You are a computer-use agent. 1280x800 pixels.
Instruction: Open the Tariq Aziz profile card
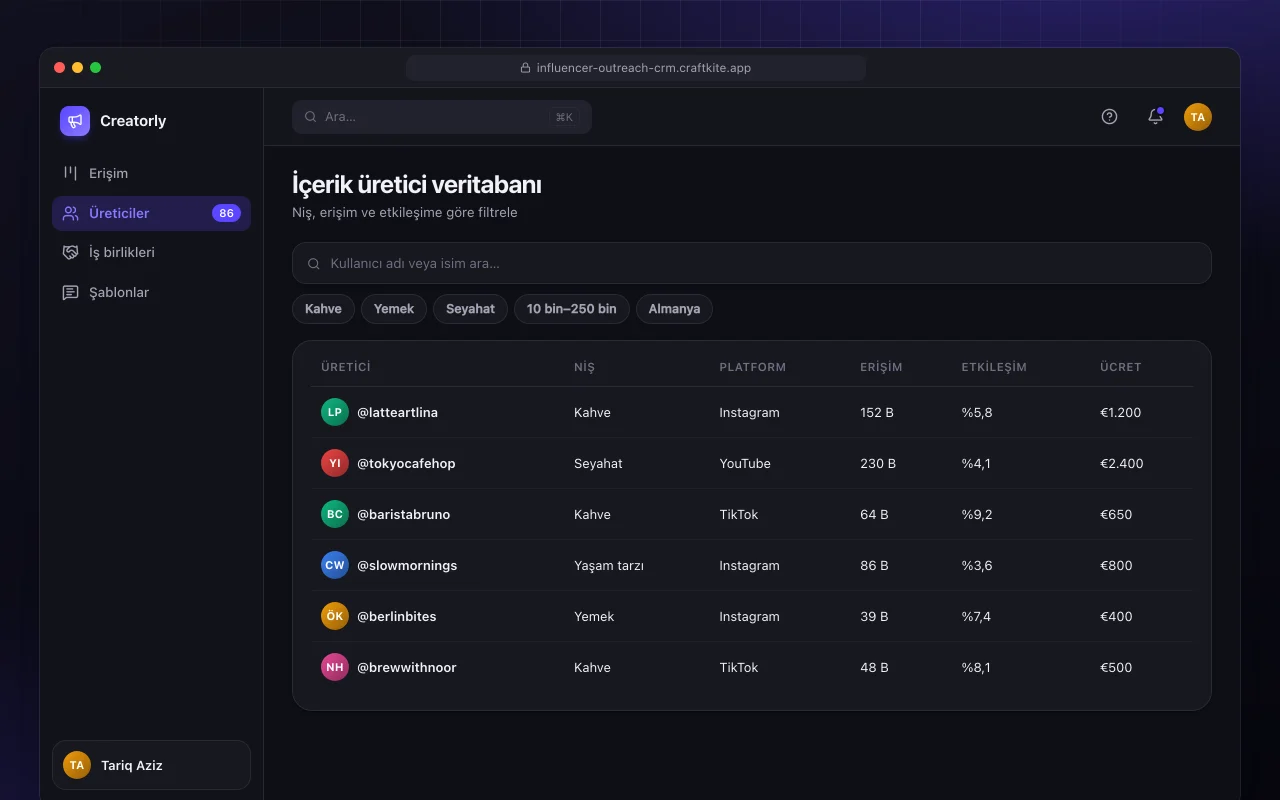[x=151, y=765]
